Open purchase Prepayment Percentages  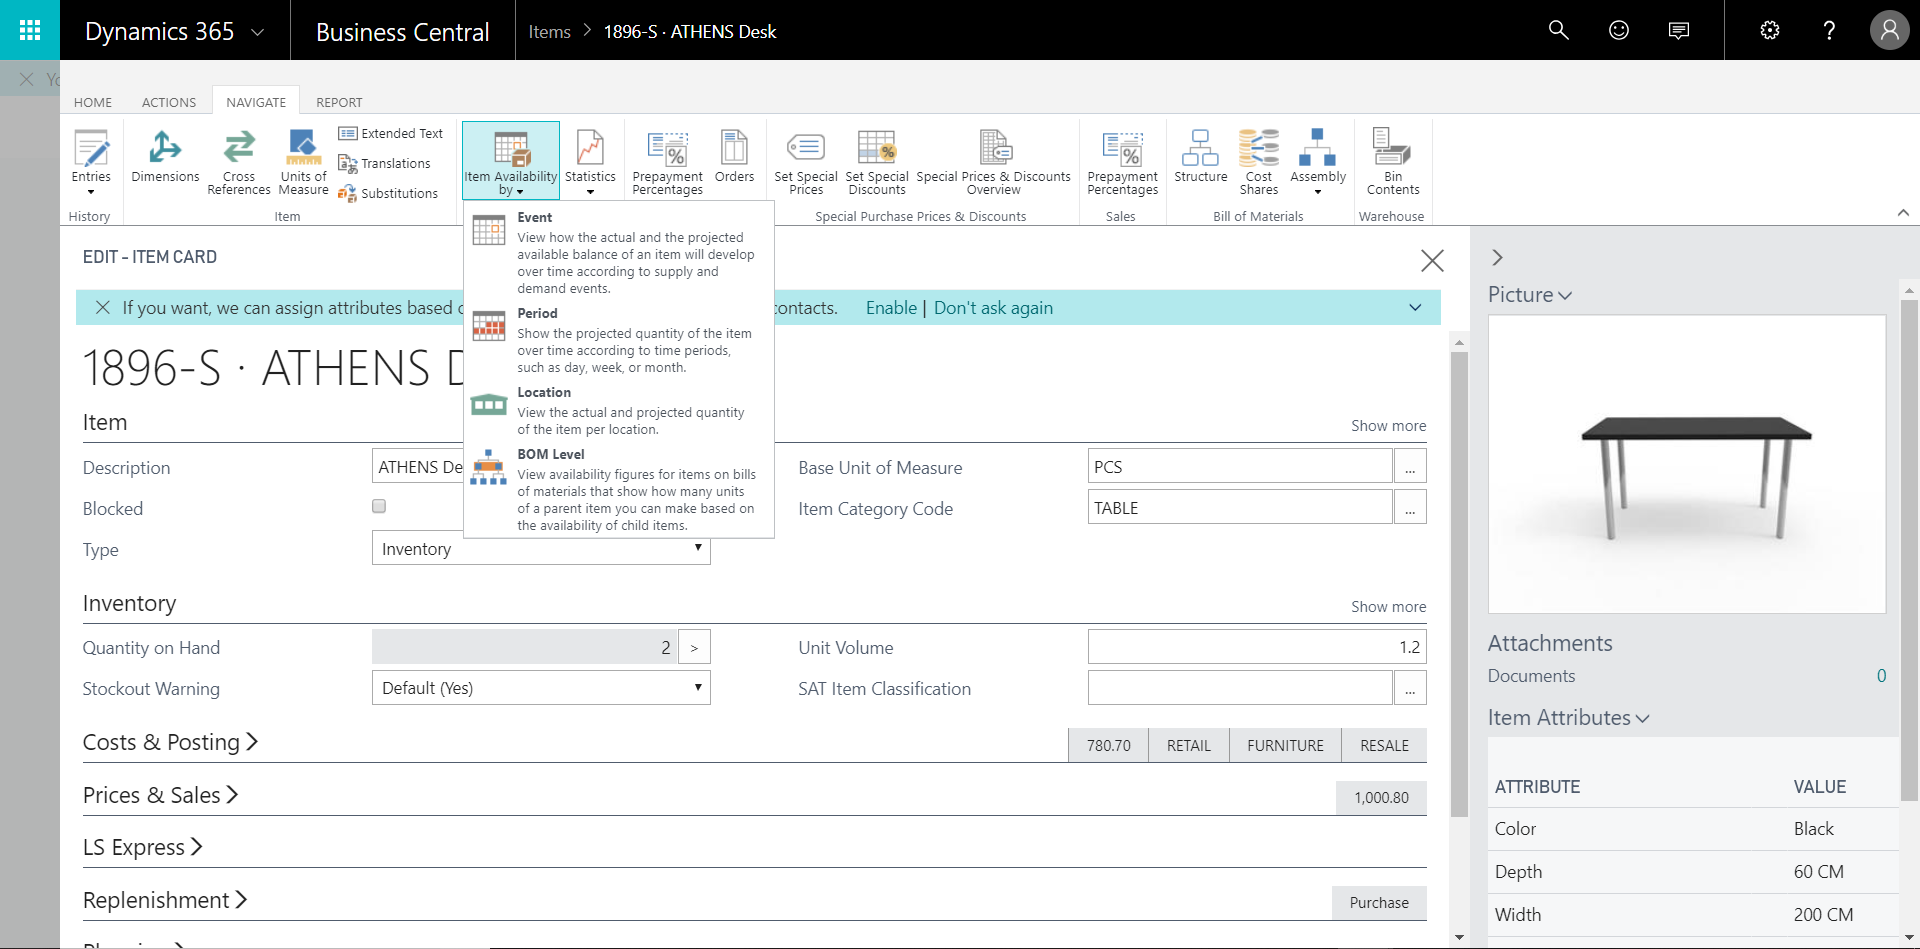[667, 163]
